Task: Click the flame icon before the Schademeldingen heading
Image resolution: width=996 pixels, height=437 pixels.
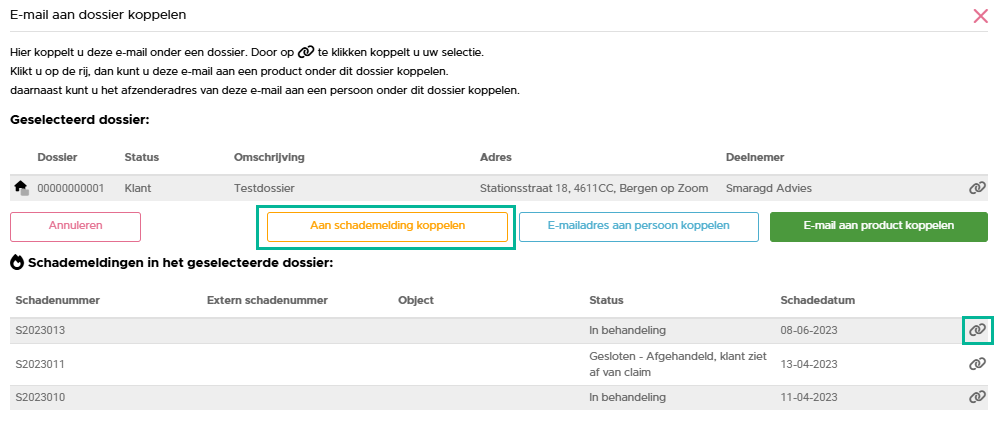Action: [17, 262]
